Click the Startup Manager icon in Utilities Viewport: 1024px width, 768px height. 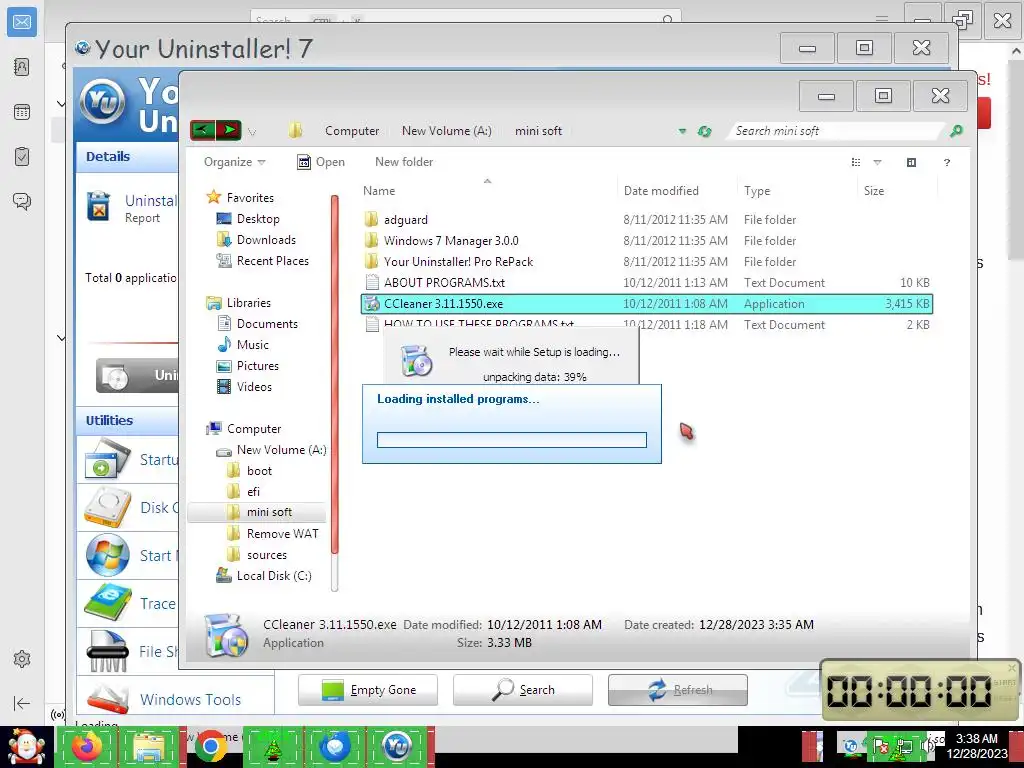pyautogui.click(x=108, y=459)
